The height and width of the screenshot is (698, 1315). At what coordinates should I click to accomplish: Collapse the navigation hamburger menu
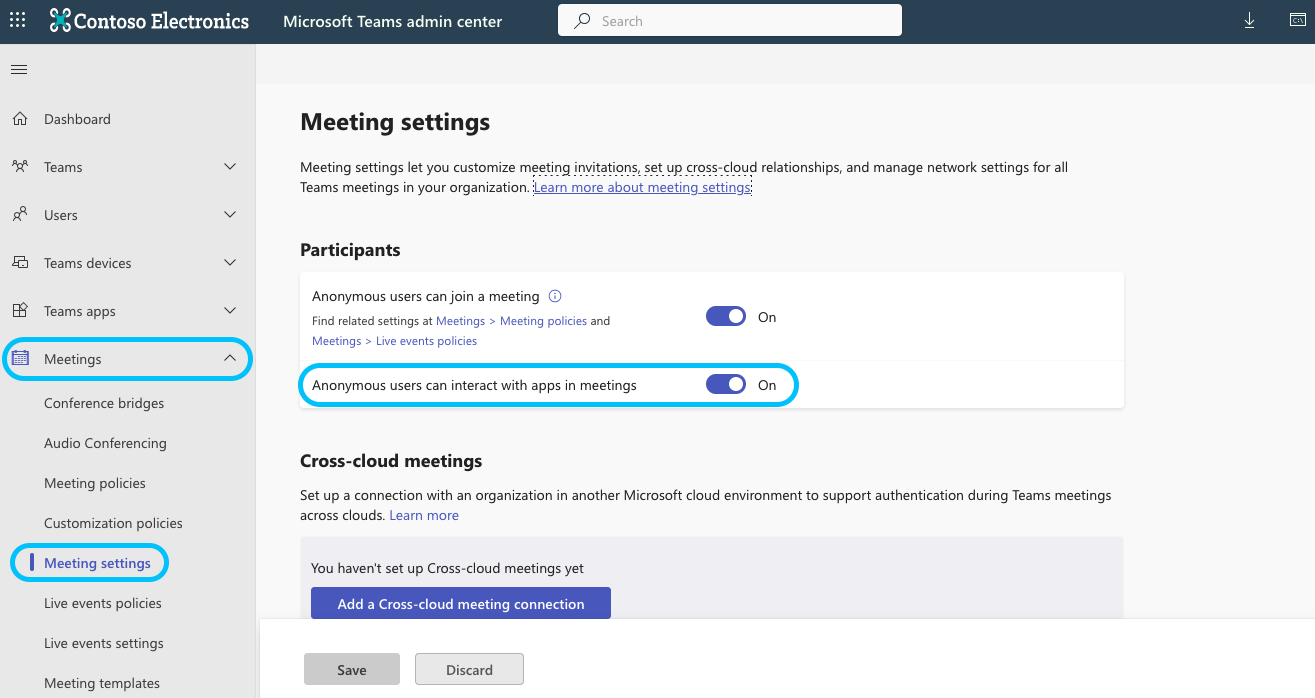pyautogui.click(x=19, y=70)
